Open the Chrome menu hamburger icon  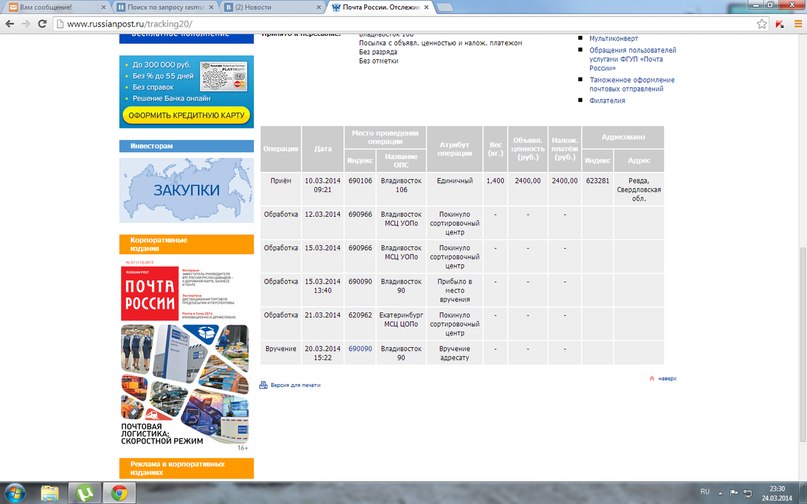[798, 24]
